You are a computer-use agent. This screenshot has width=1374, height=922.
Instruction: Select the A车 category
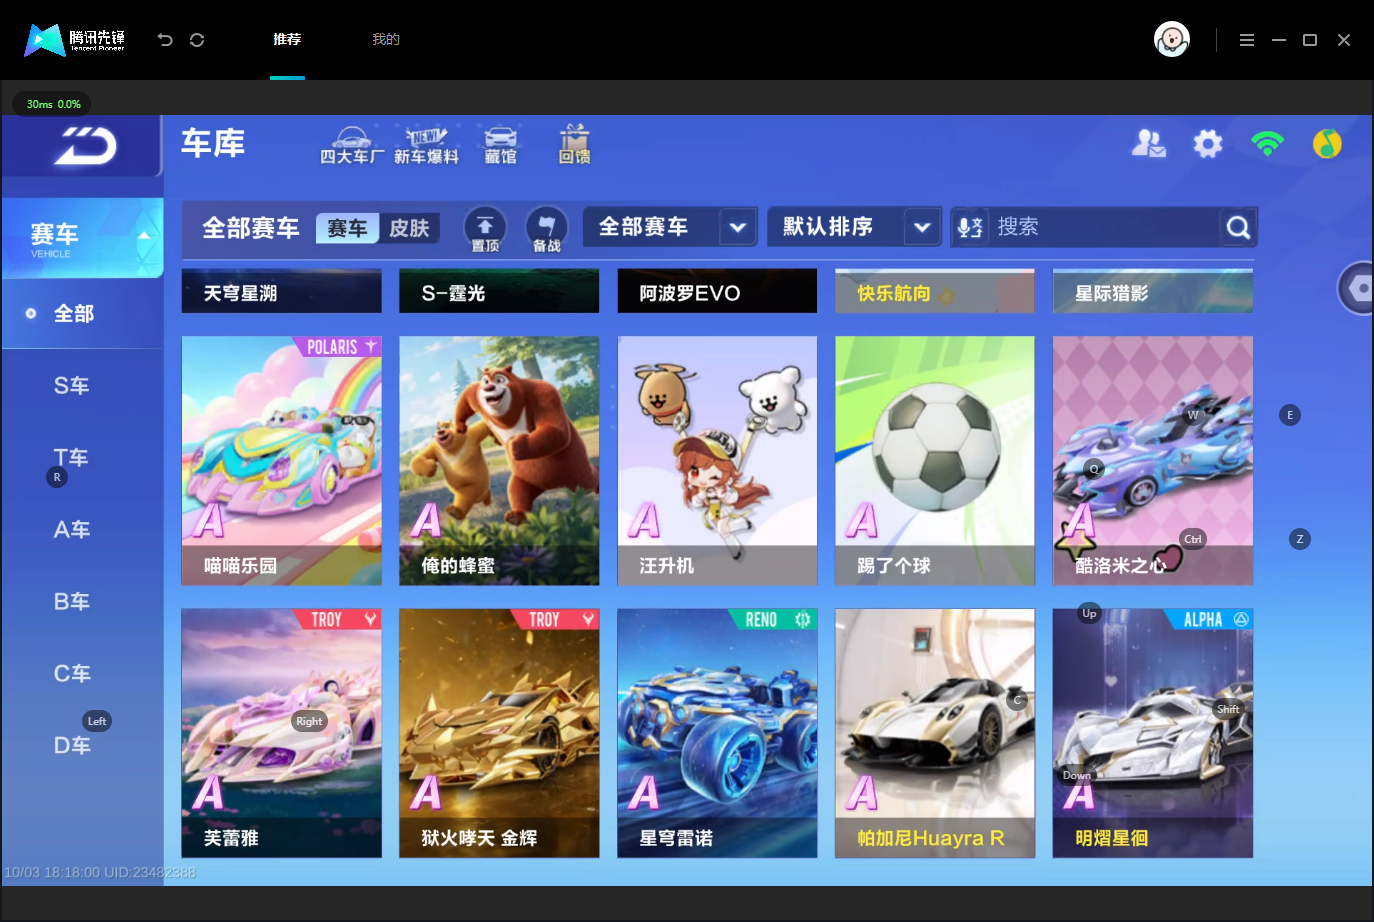[x=72, y=530]
